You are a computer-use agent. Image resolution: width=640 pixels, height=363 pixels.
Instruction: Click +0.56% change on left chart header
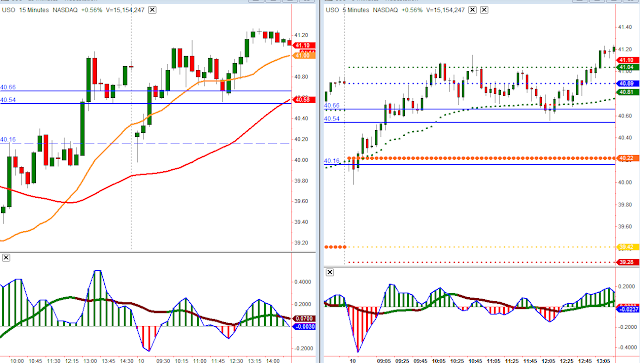tap(91, 10)
